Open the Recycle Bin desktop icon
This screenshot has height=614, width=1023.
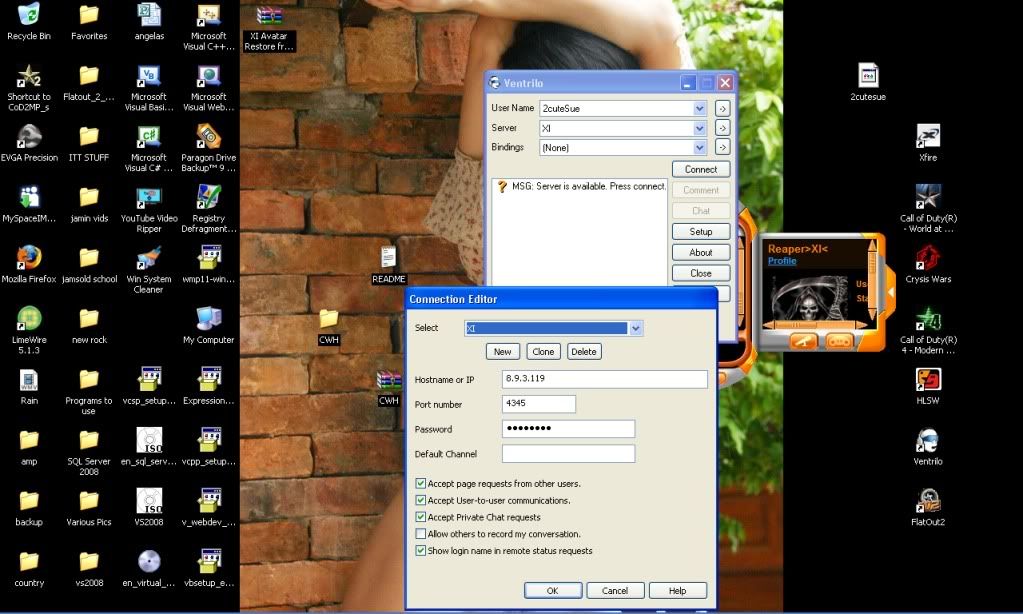coord(29,22)
